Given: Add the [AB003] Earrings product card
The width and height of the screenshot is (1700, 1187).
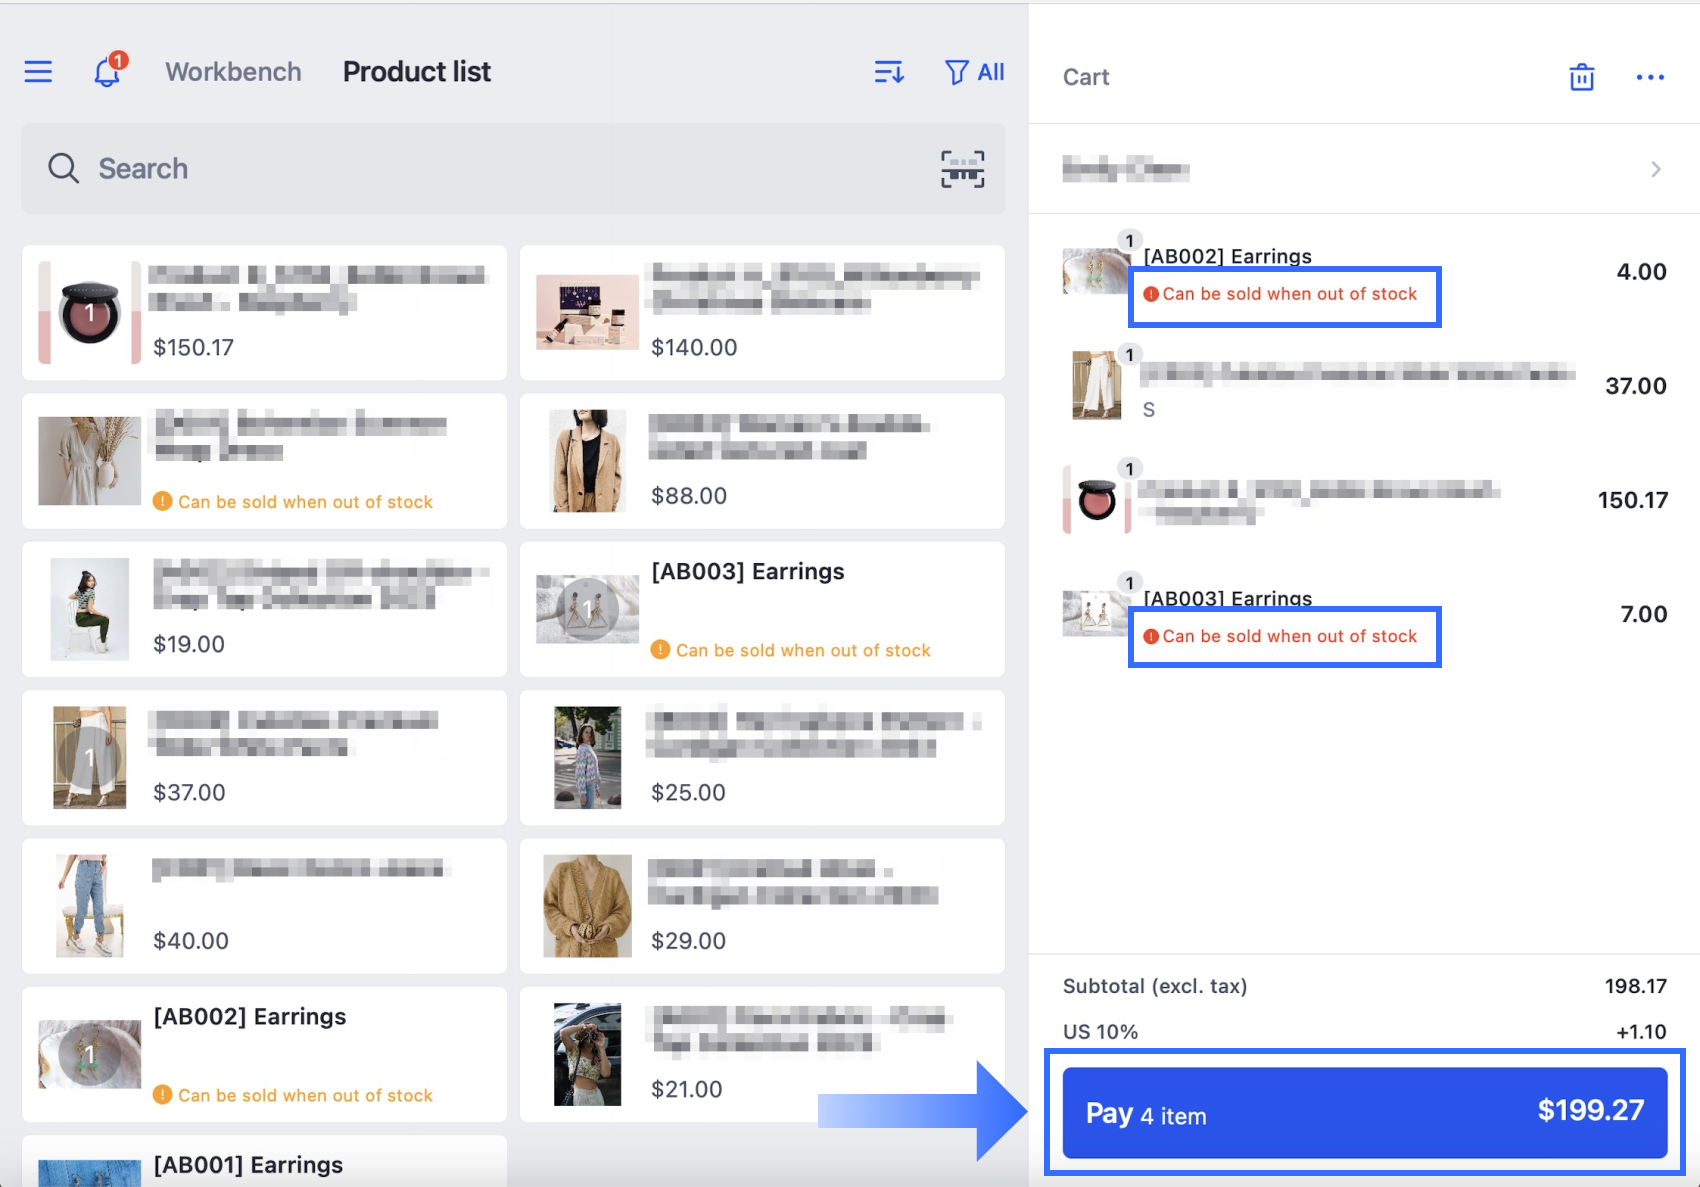Looking at the screenshot, I should [762, 609].
